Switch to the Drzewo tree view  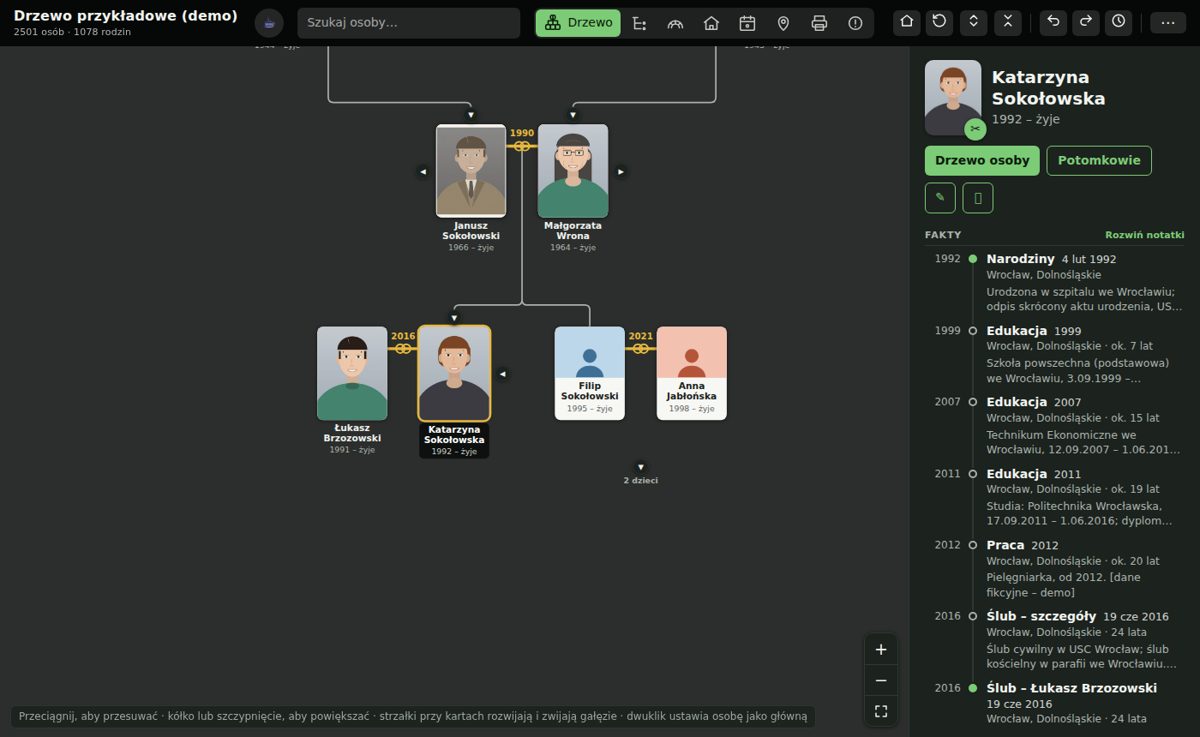(578, 23)
